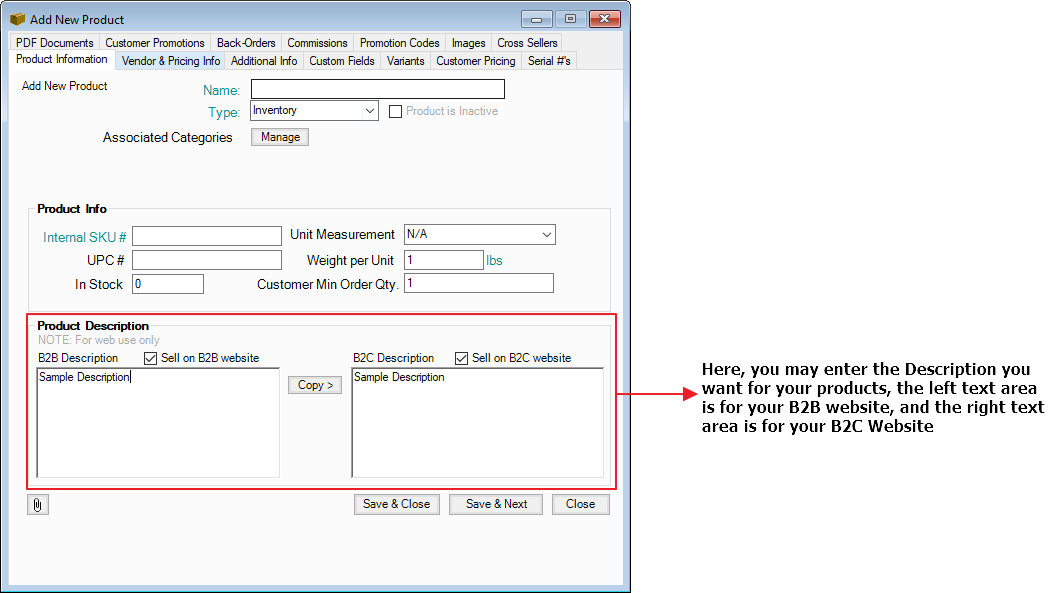Toggle the Product is Inactive checkbox
The height and width of the screenshot is (593, 1062).
pyautogui.click(x=396, y=111)
